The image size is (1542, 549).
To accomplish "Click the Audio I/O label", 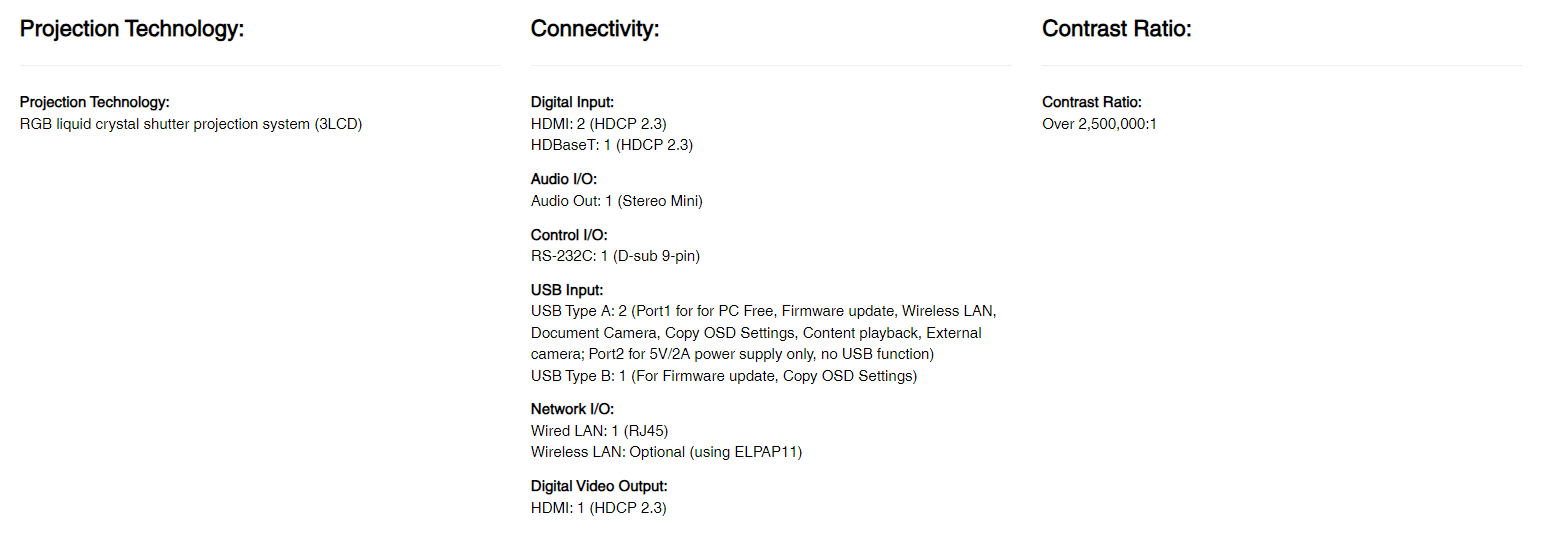I will [x=565, y=180].
